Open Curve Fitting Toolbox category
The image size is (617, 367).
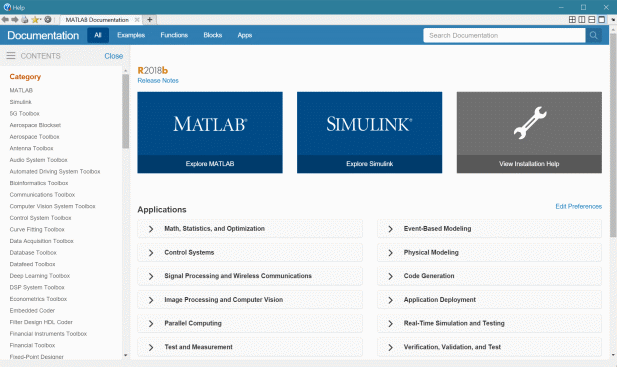point(37,229)
